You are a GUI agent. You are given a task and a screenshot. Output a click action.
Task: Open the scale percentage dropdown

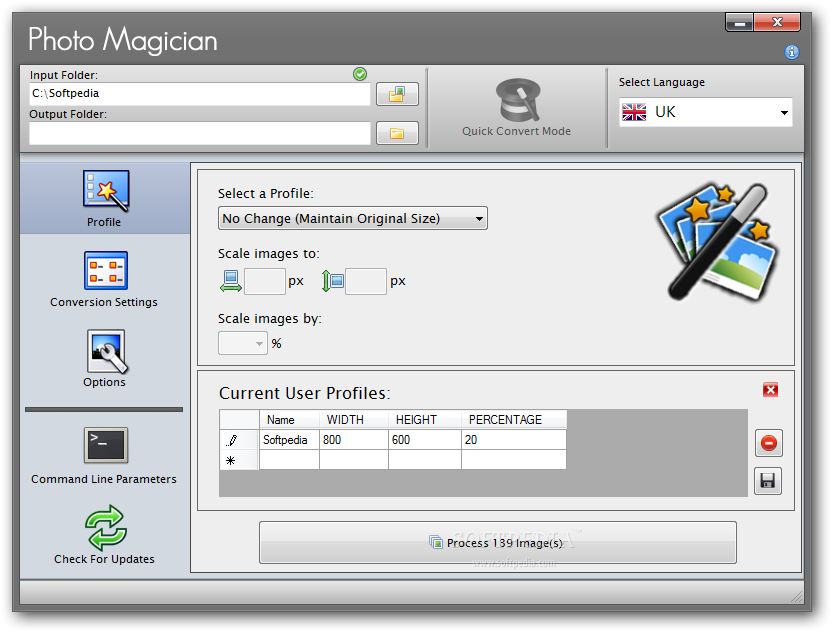click(x=242, y=343)
